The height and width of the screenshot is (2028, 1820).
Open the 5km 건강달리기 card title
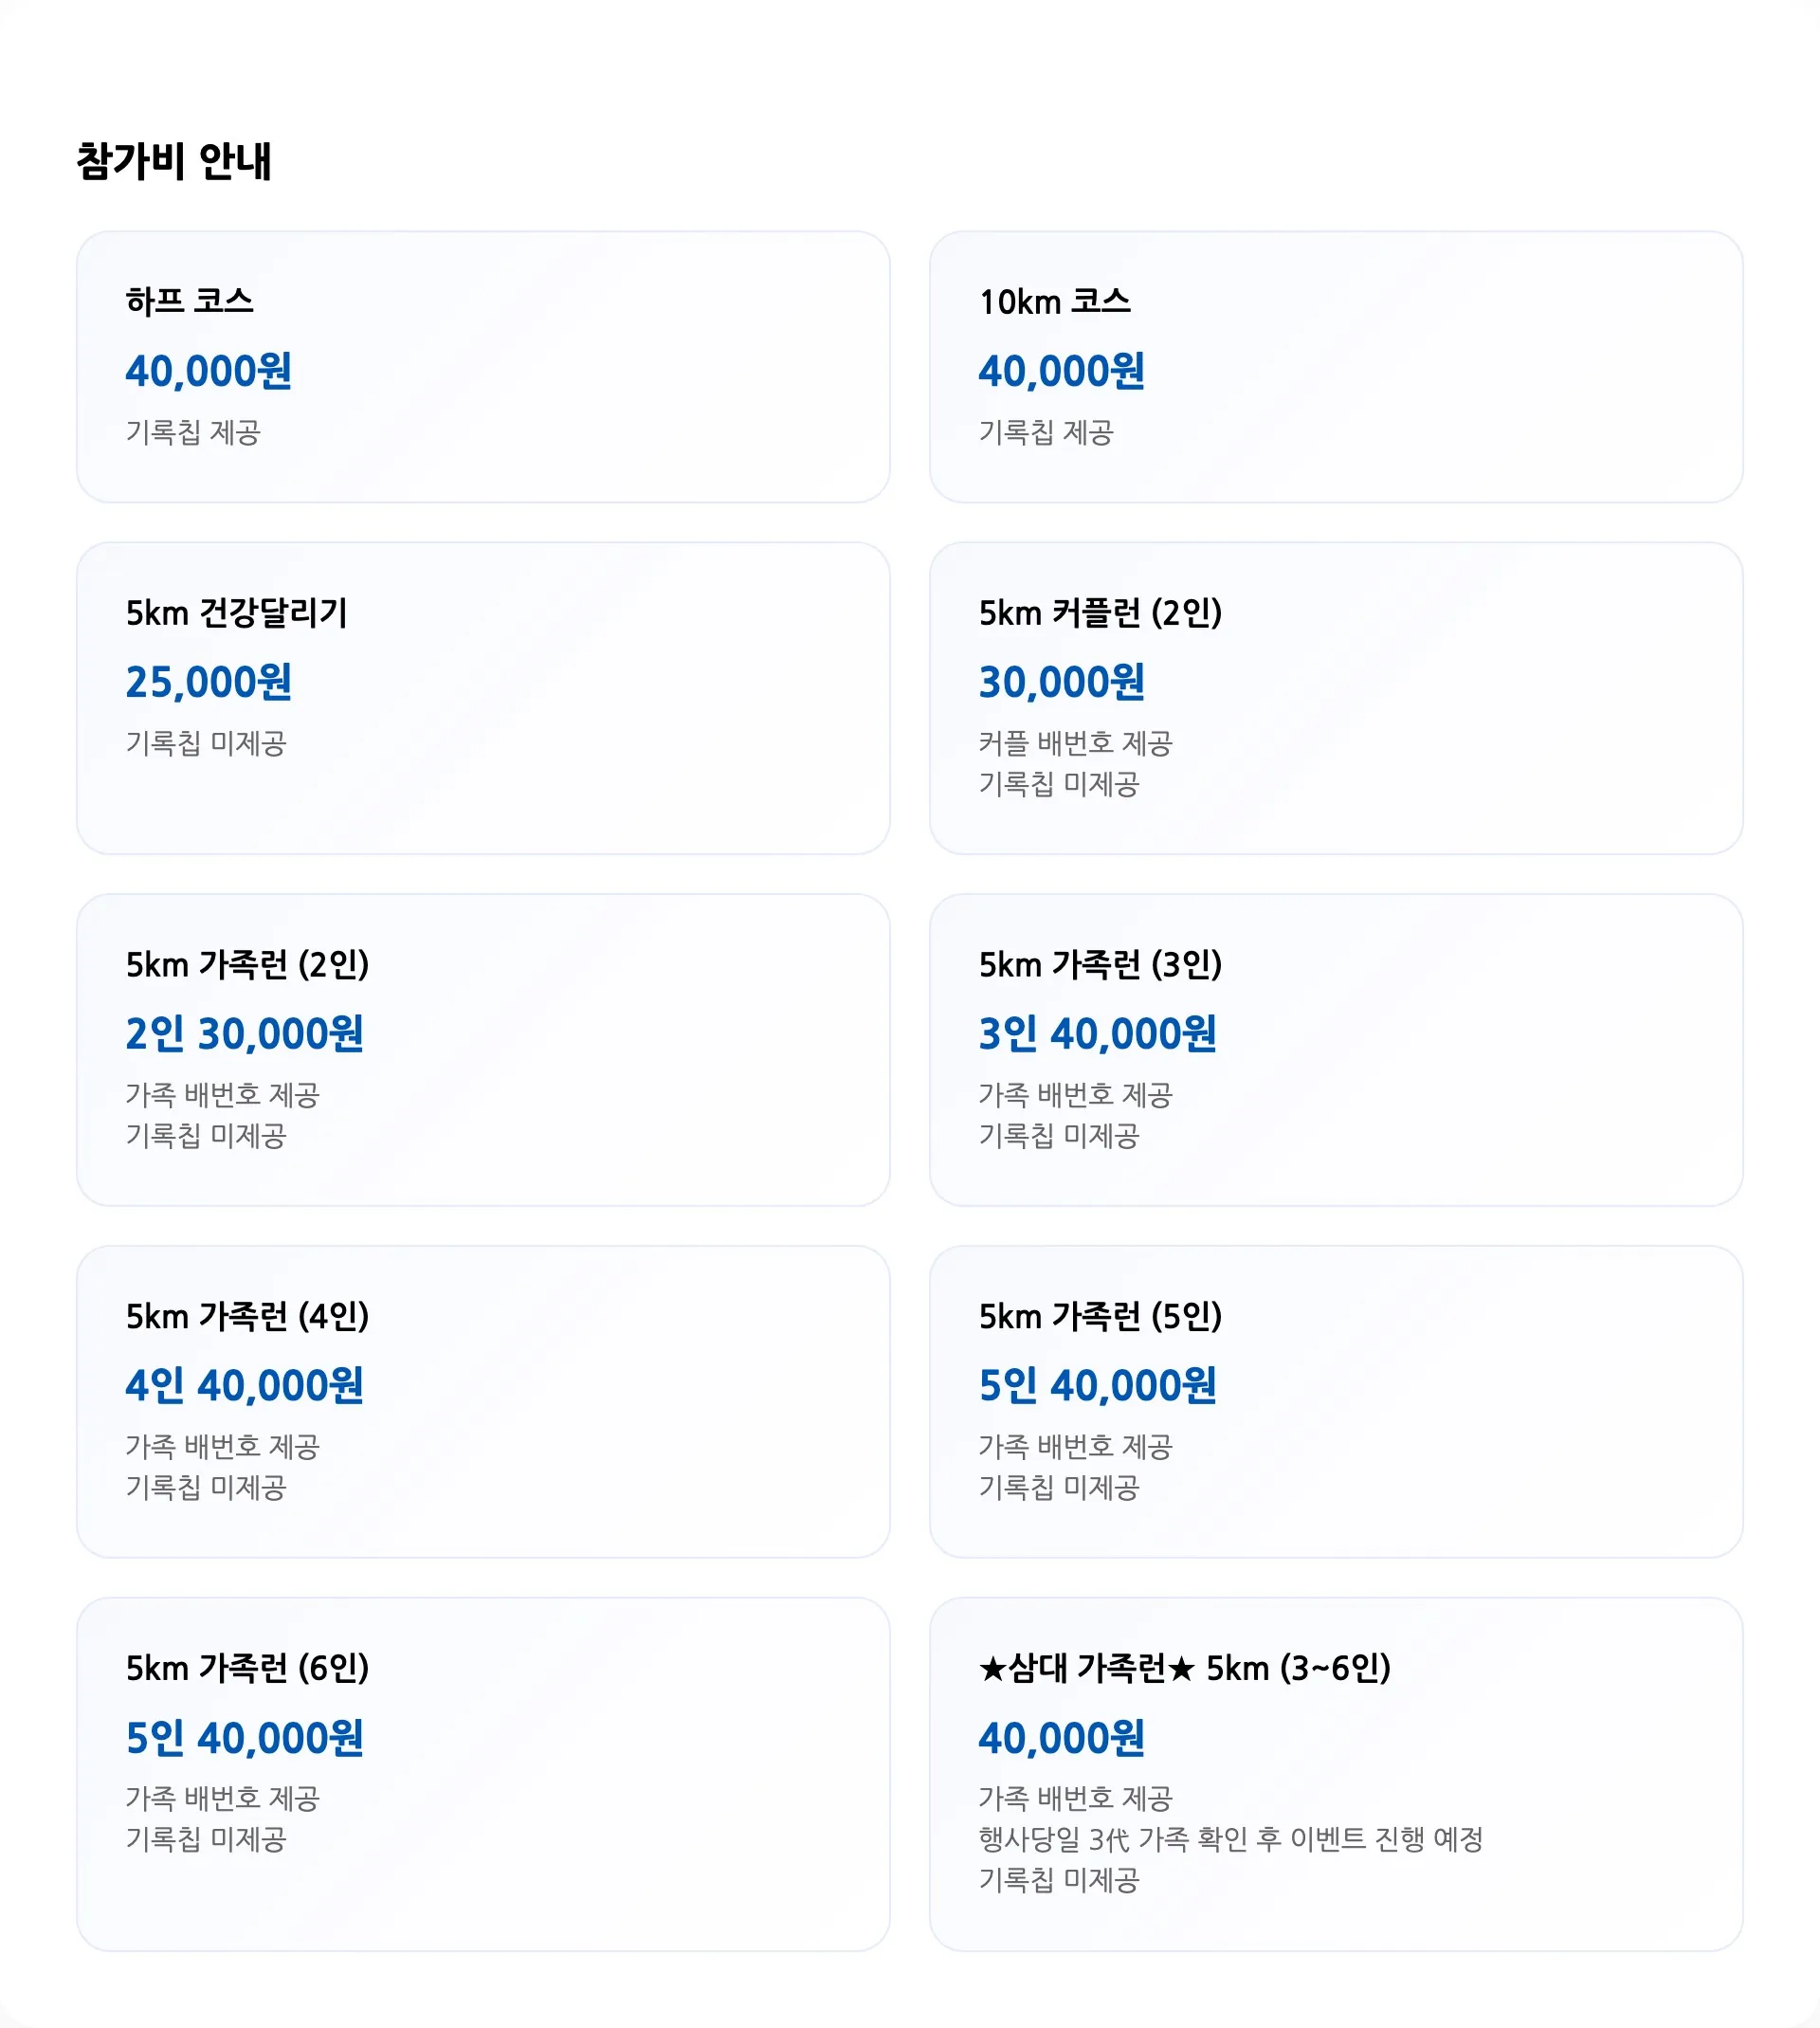(x=236, y=612)
